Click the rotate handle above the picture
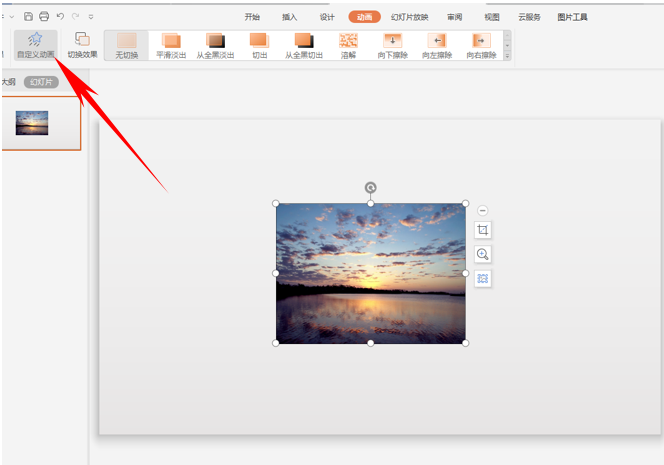Screen dimensions: 664x465 click(x=371, y=188)
